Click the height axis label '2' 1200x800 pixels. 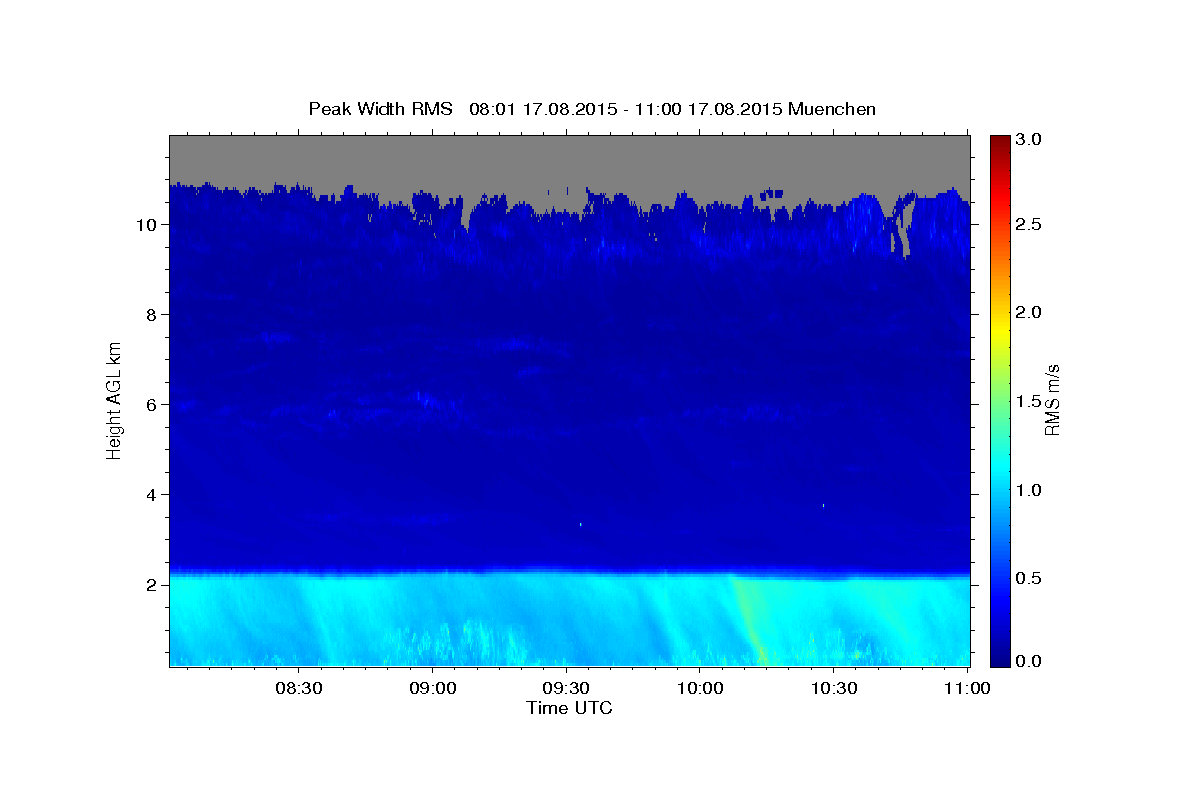tap(151, 585)
